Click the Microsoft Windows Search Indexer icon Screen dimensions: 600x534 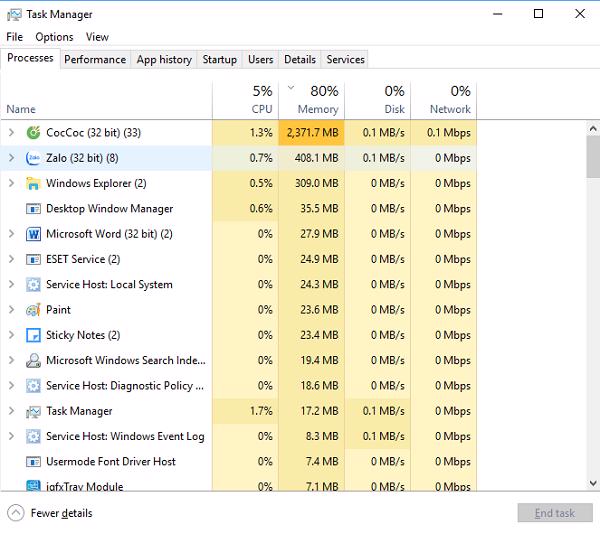pyautogui.click(x=33, y=360)
